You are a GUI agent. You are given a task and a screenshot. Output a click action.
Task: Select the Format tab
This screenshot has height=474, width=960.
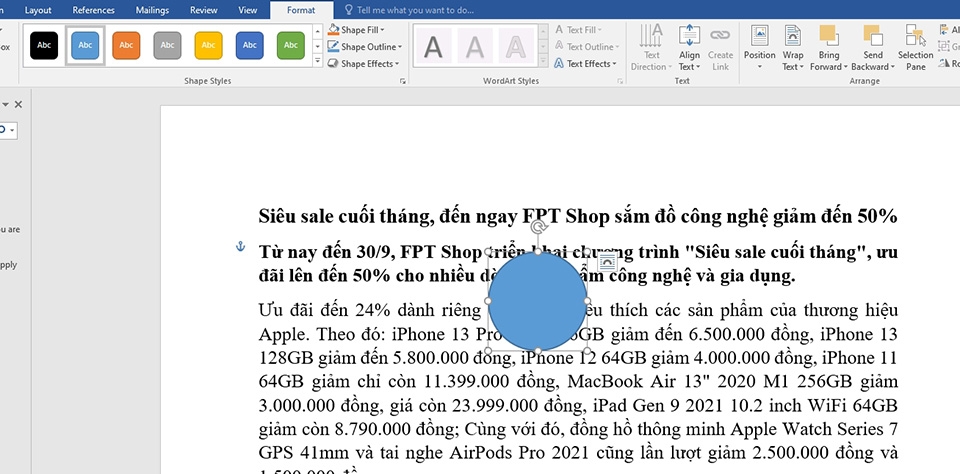click(x=301, y=10)
